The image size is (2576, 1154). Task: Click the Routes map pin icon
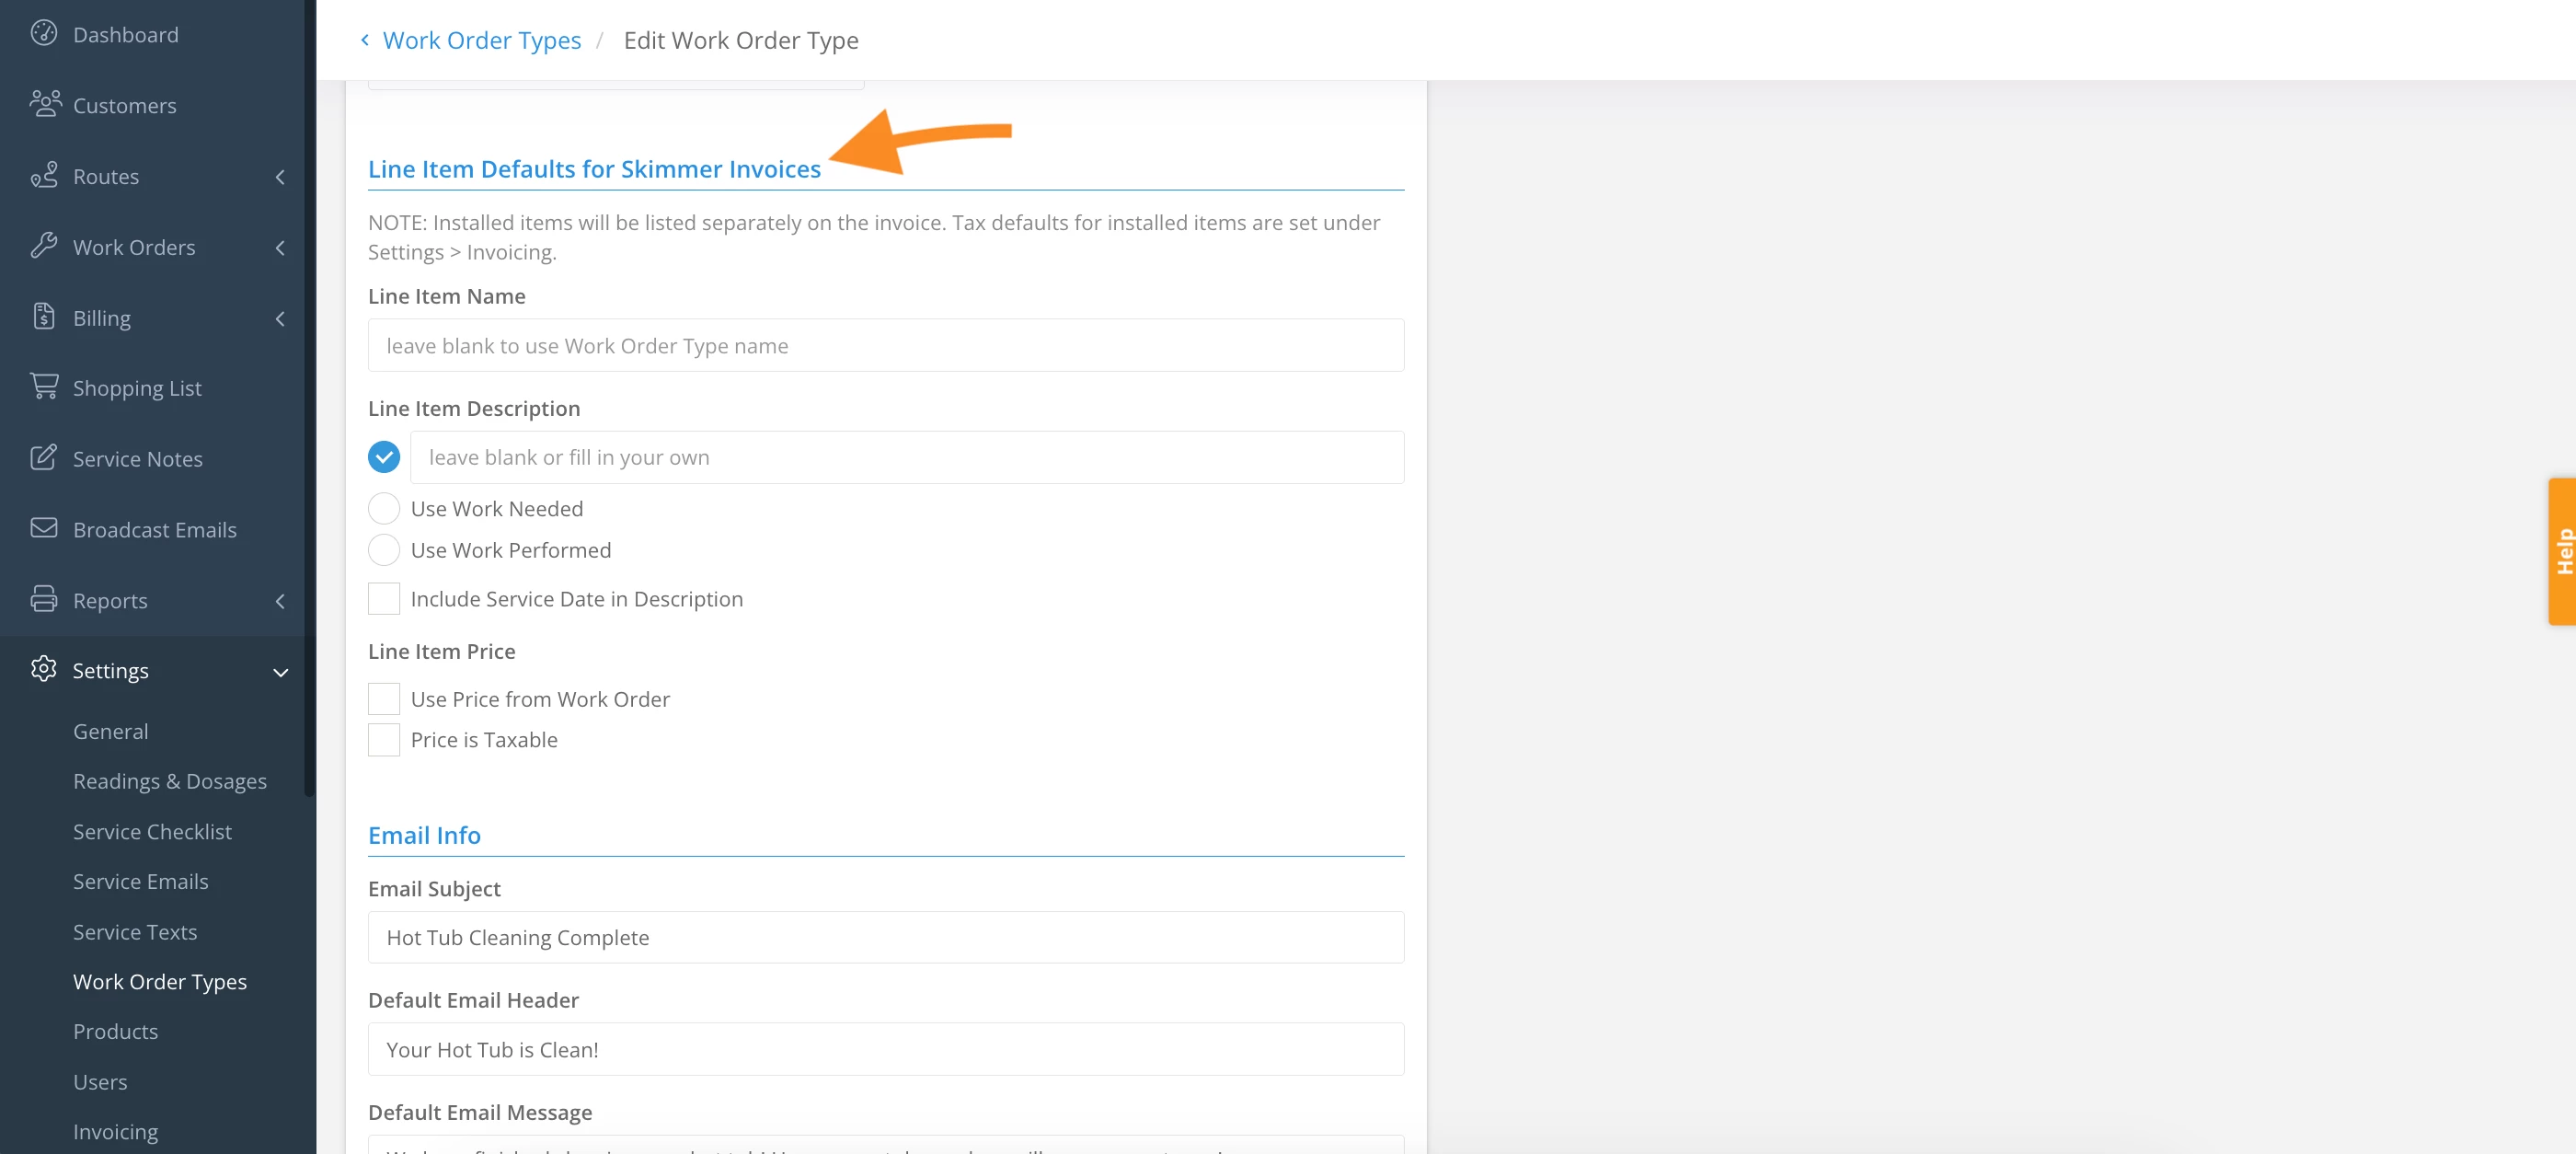[43, 175]
